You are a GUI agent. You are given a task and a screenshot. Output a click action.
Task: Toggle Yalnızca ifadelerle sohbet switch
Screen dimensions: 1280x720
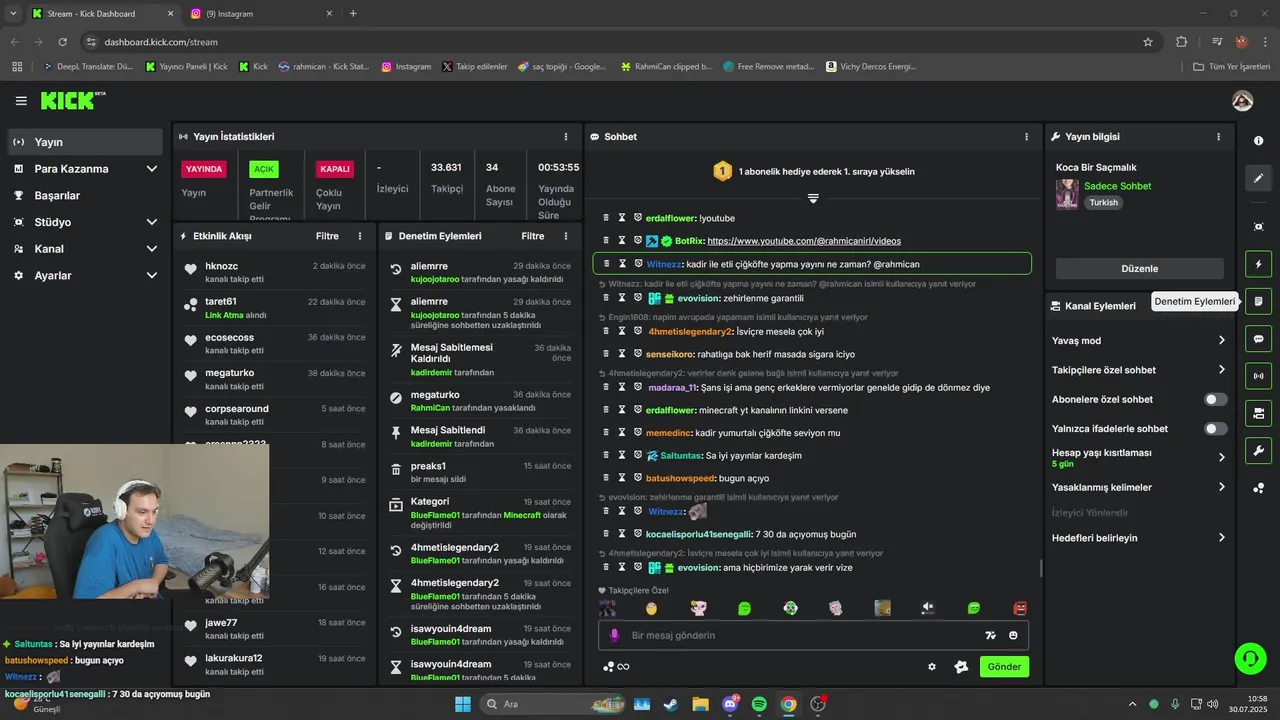(x=1215, y=428)
